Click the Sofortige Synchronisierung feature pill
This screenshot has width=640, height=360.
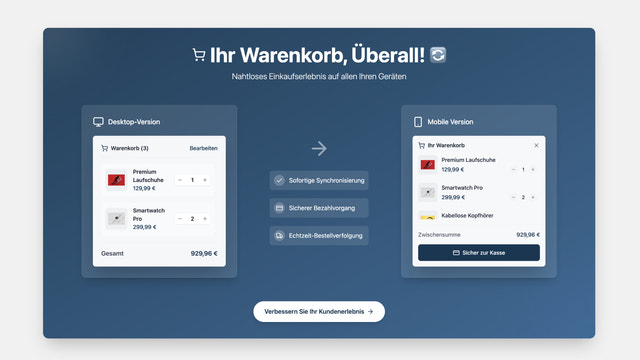pyautogui.click(x=319, y=180)
